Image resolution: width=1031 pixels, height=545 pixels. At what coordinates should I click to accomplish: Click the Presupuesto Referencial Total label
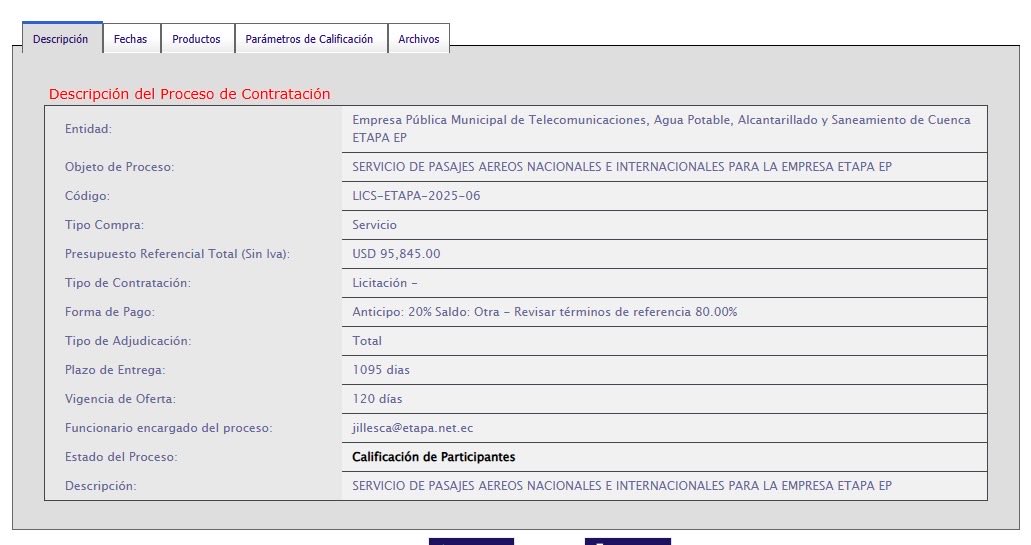(177, 254)
